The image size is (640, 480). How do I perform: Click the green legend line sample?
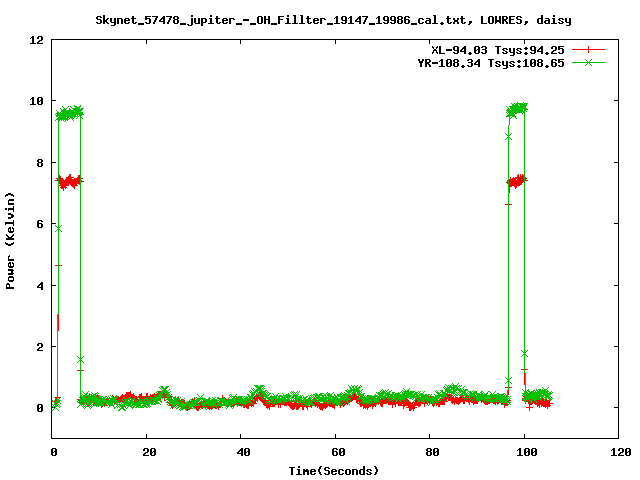pos(588,62)
